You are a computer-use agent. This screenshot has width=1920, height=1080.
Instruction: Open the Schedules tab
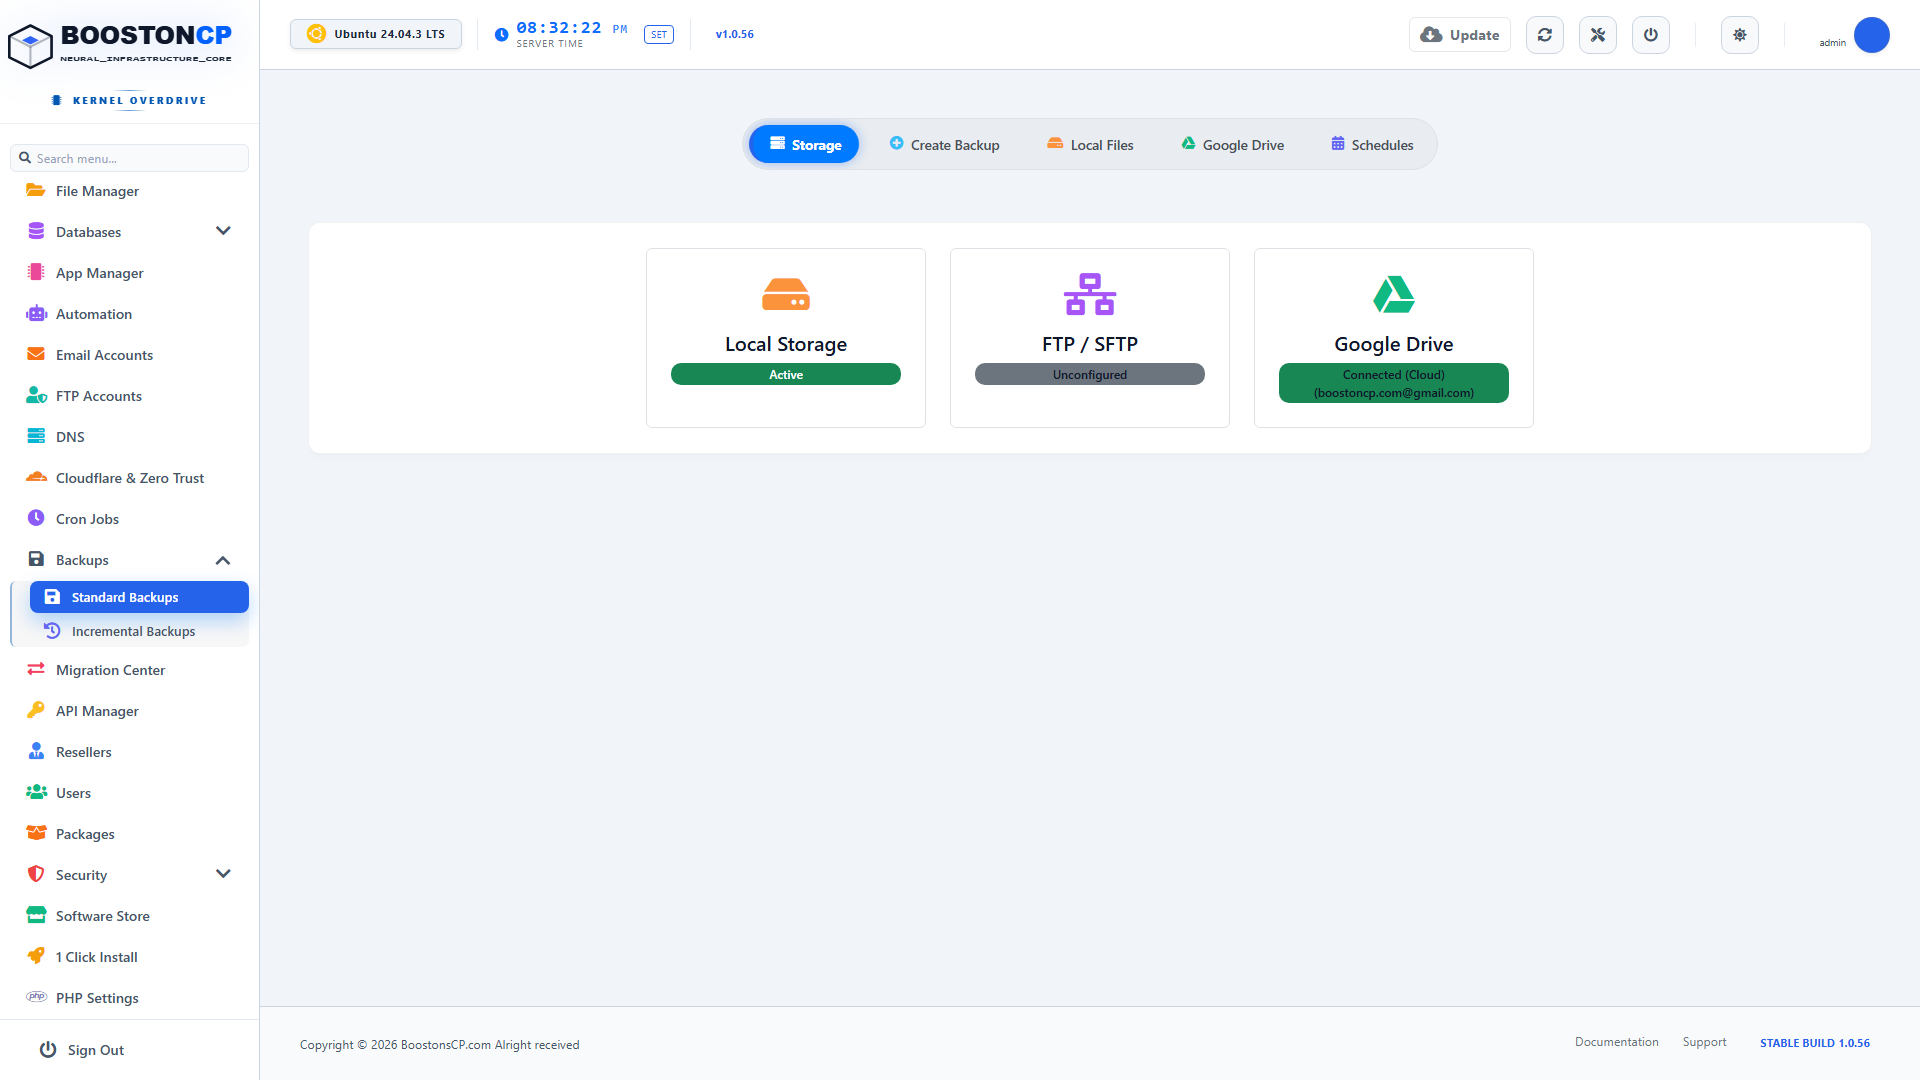1372,145
